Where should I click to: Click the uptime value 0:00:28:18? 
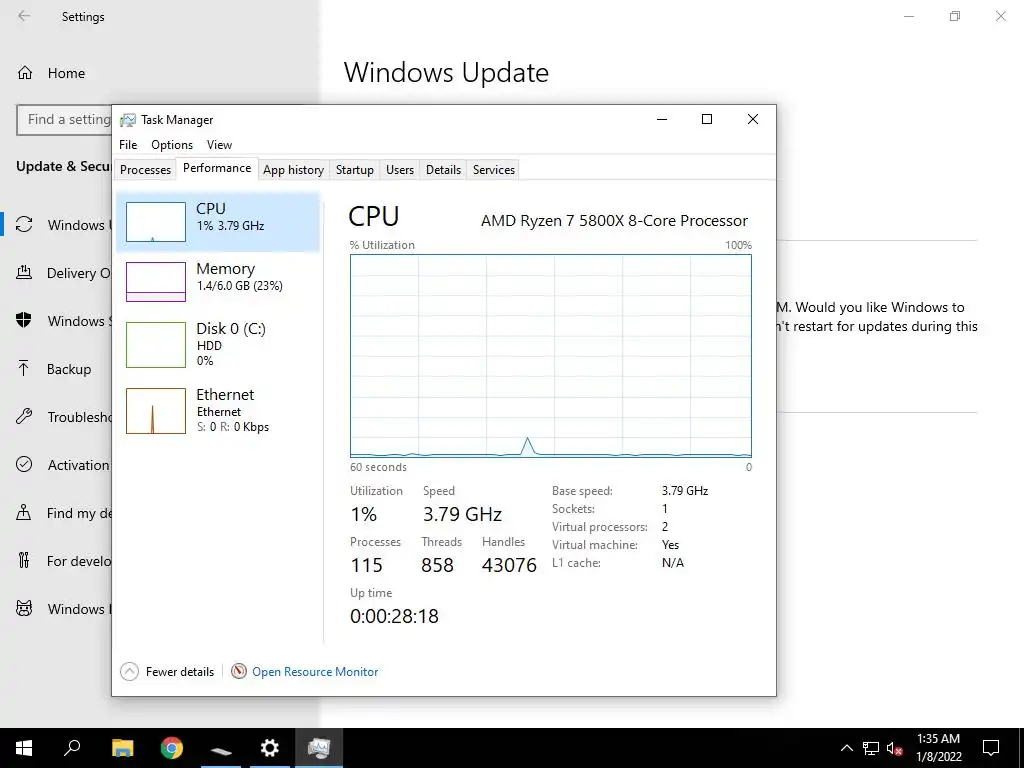coord(394,616)
